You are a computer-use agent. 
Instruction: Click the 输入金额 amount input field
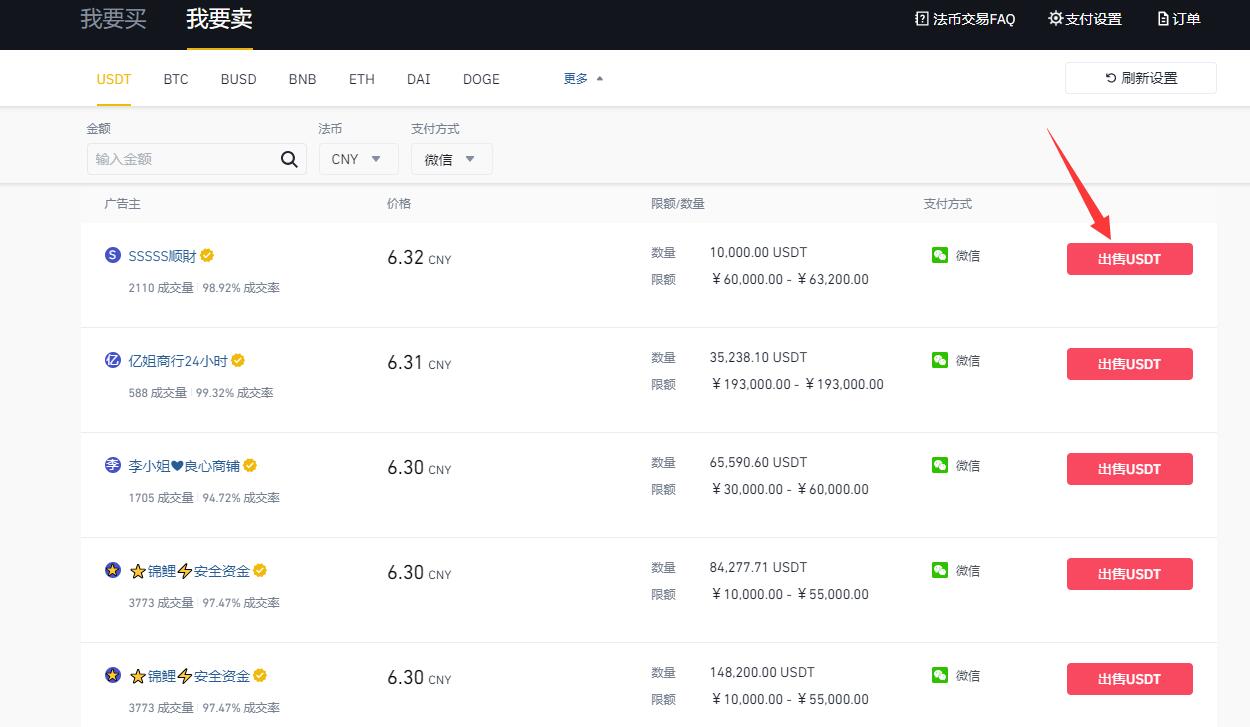tap(180, 159)
